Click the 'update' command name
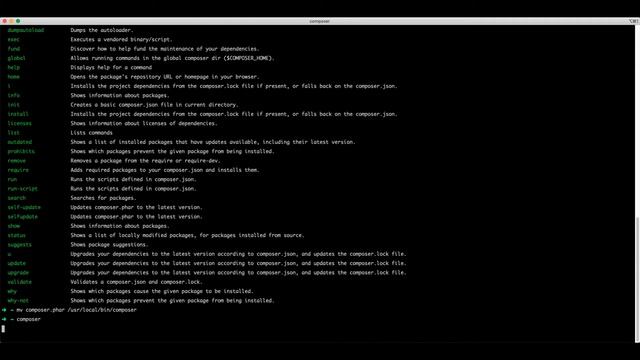The height and width of the screenshot is (360, 640). pyautogui.click(x=16, y=263)
